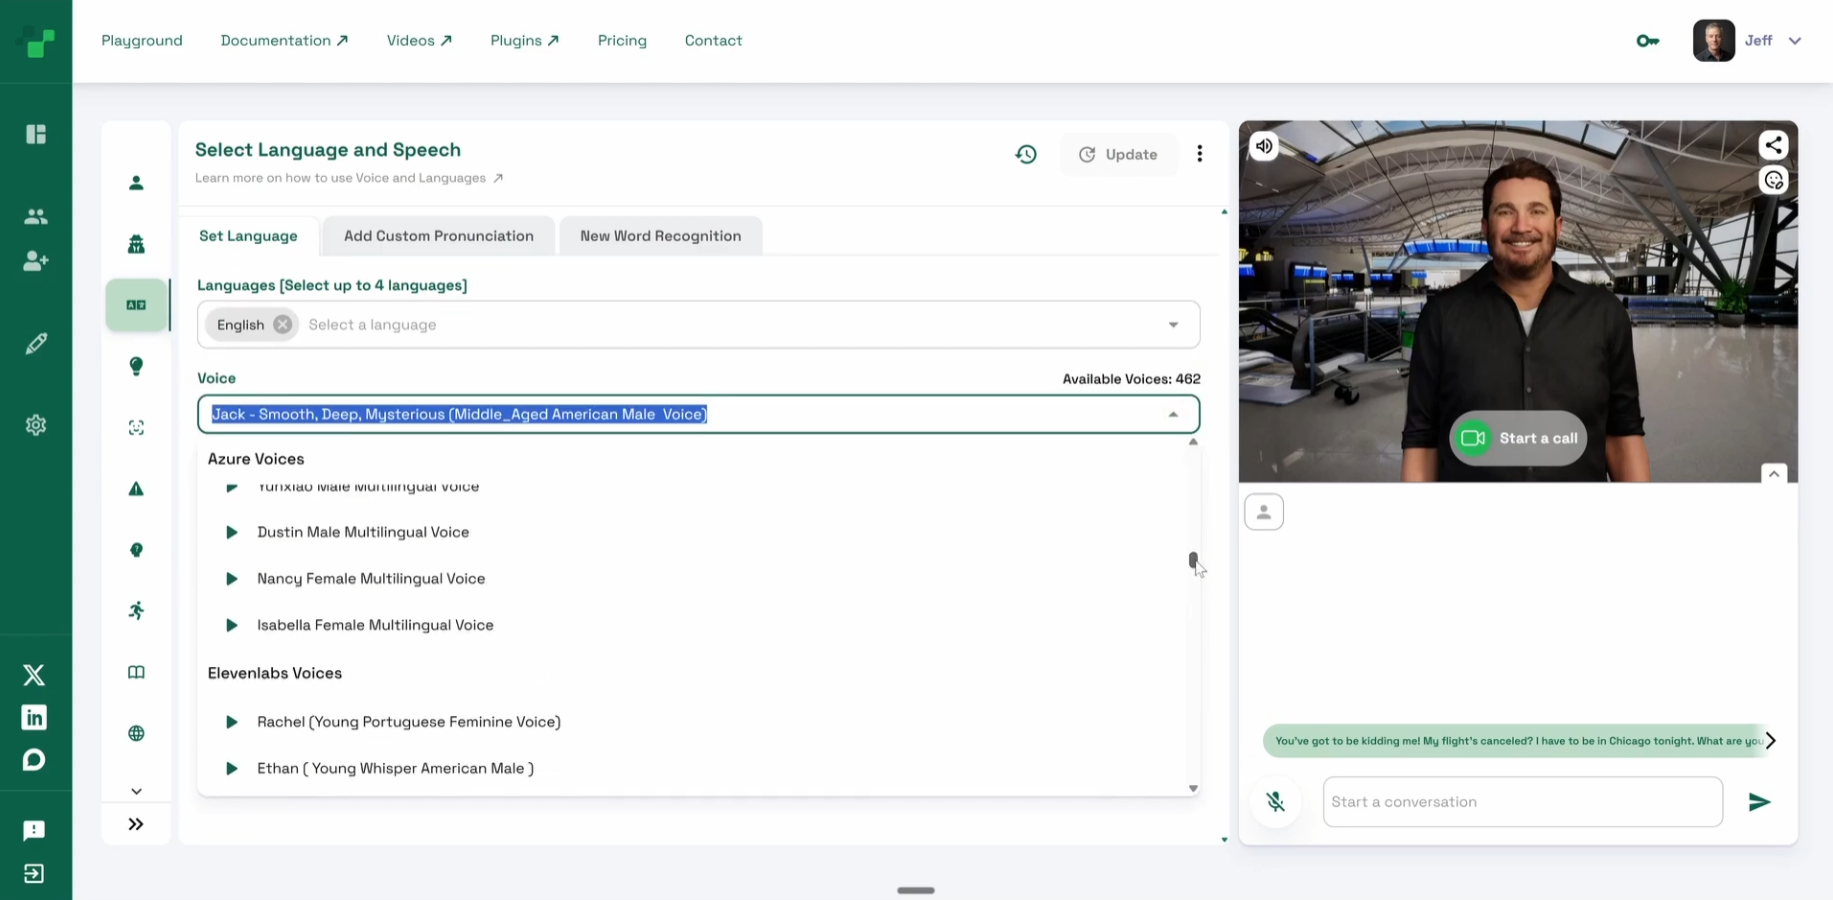Open the Voice and Languages help link
1833x900 pixels.
(x=349, y=178)
